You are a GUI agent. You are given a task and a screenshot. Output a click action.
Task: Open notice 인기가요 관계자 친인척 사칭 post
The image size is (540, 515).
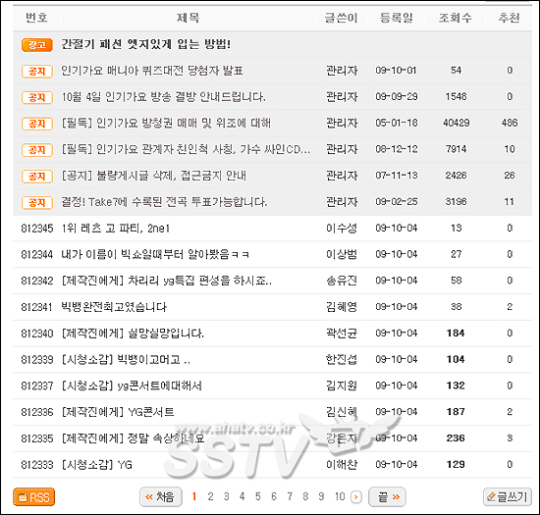[x=186, y=149]
